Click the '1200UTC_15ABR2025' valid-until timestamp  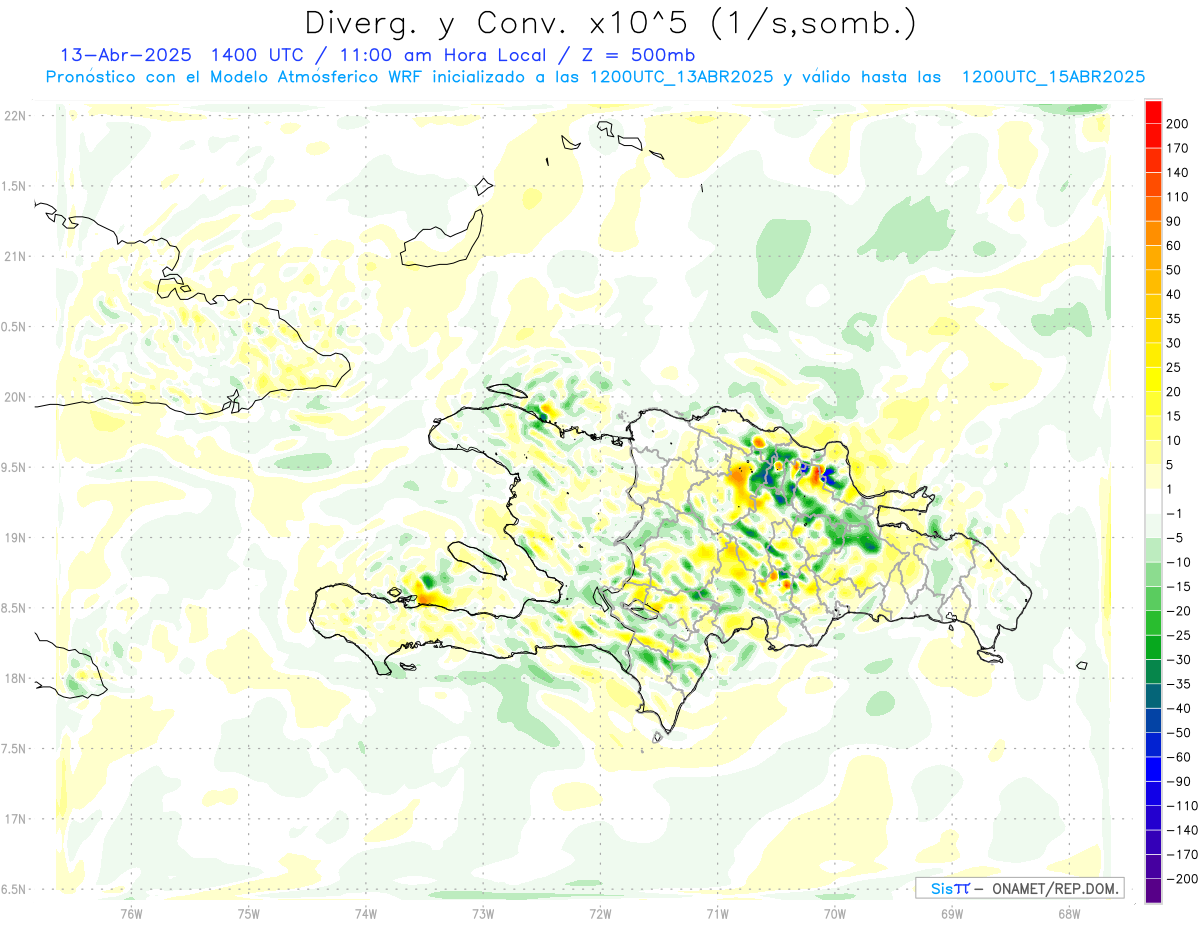[1053, 77]
